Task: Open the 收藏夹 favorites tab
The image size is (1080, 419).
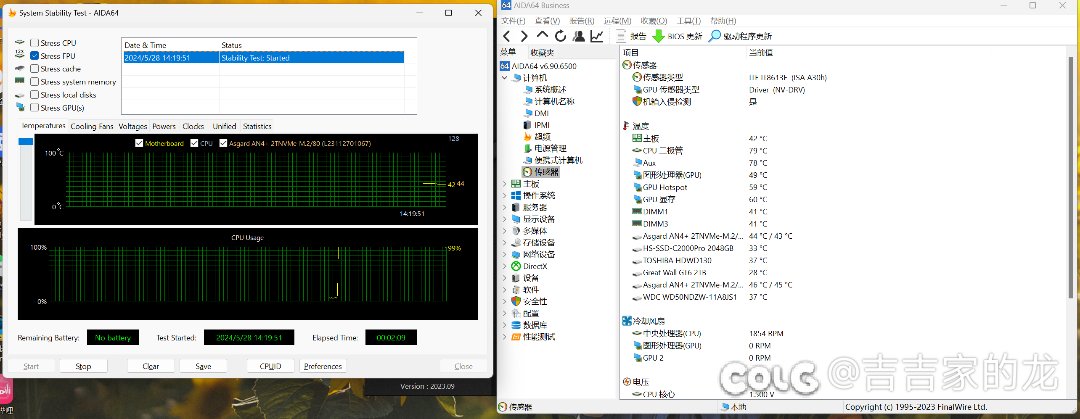Action: [542, 53]
